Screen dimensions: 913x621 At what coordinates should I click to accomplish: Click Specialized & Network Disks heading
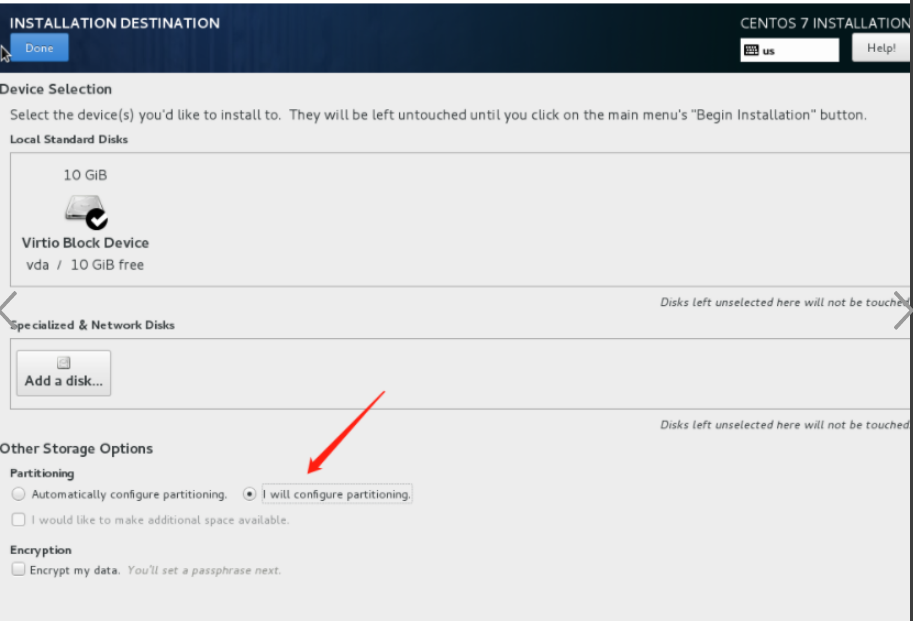[92, 325]
